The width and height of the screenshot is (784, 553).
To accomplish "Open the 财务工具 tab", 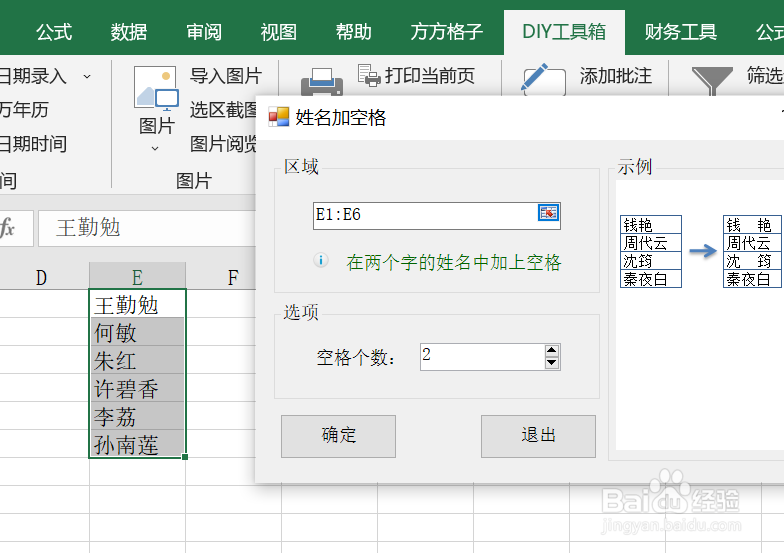I will click(x=680, y=32).
